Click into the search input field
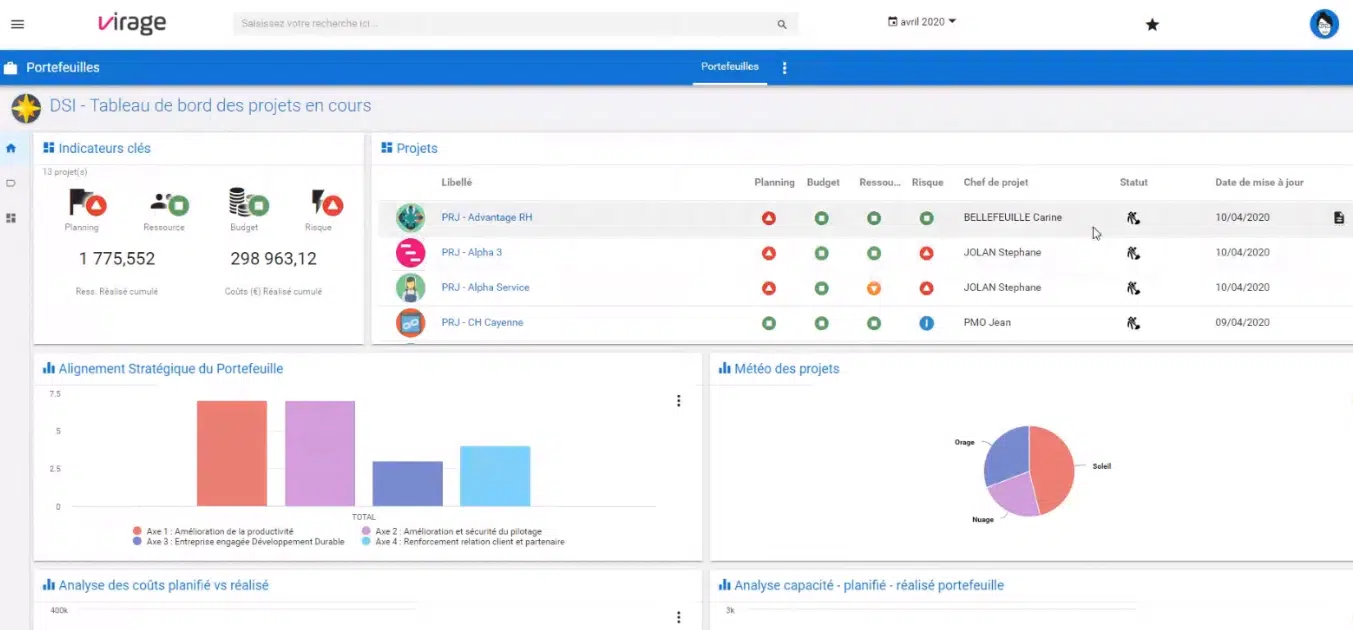Image resolution: width=1353 pixels, height=630 pixels. click(x=505, y=24)
